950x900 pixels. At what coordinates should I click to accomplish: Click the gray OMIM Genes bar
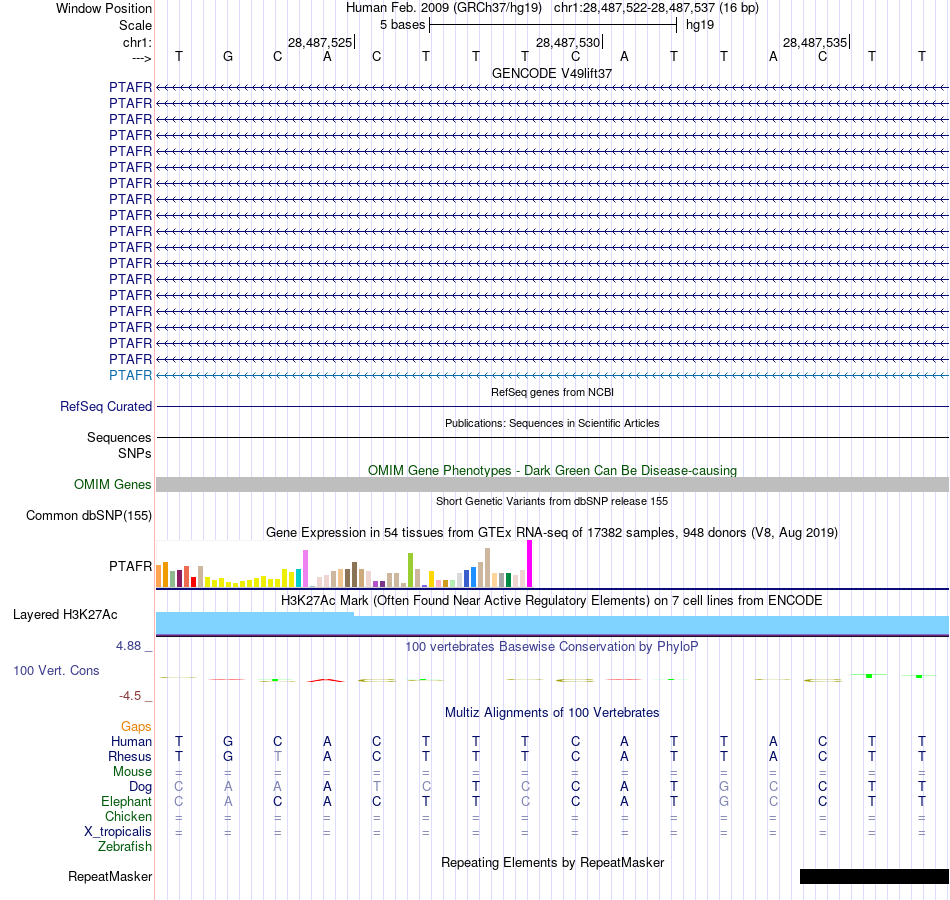pyautogui.click(x=552, y=484)
